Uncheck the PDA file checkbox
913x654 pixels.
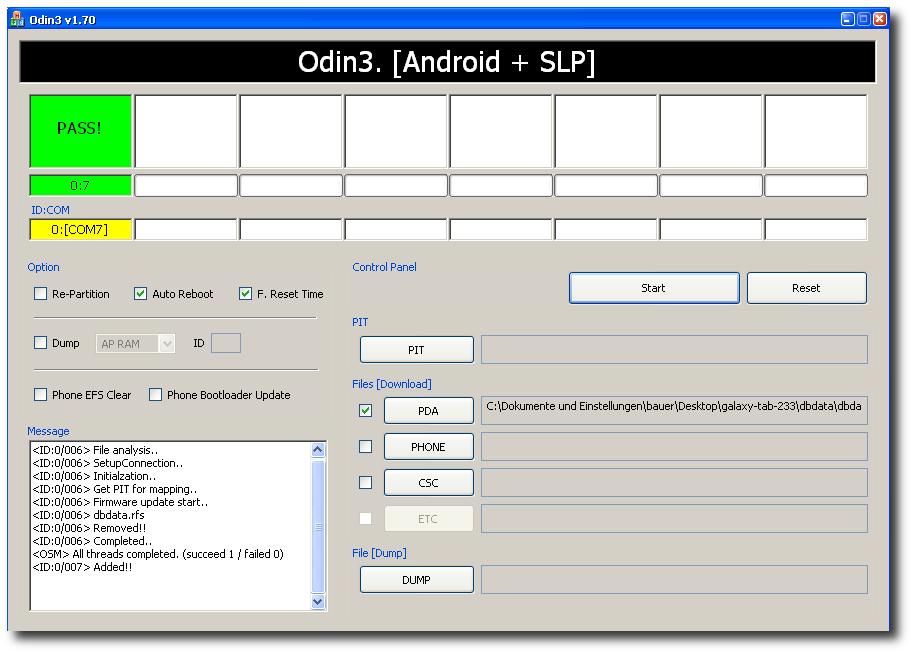click(x=366, y=411)
